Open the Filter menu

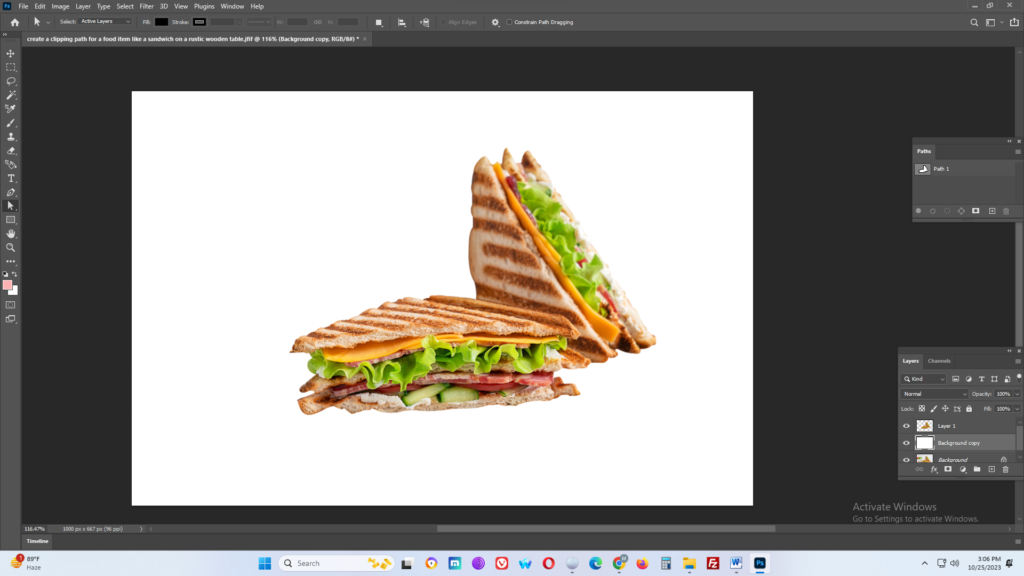[146, 6]
